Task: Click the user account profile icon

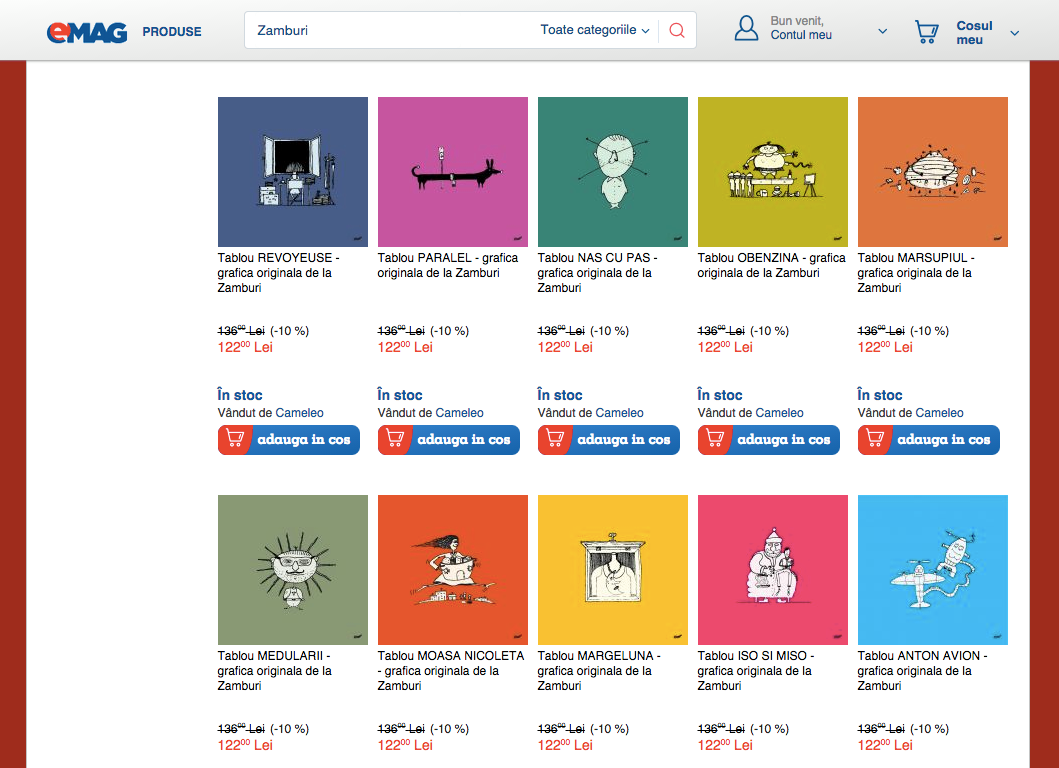Action: pos(746,29)
